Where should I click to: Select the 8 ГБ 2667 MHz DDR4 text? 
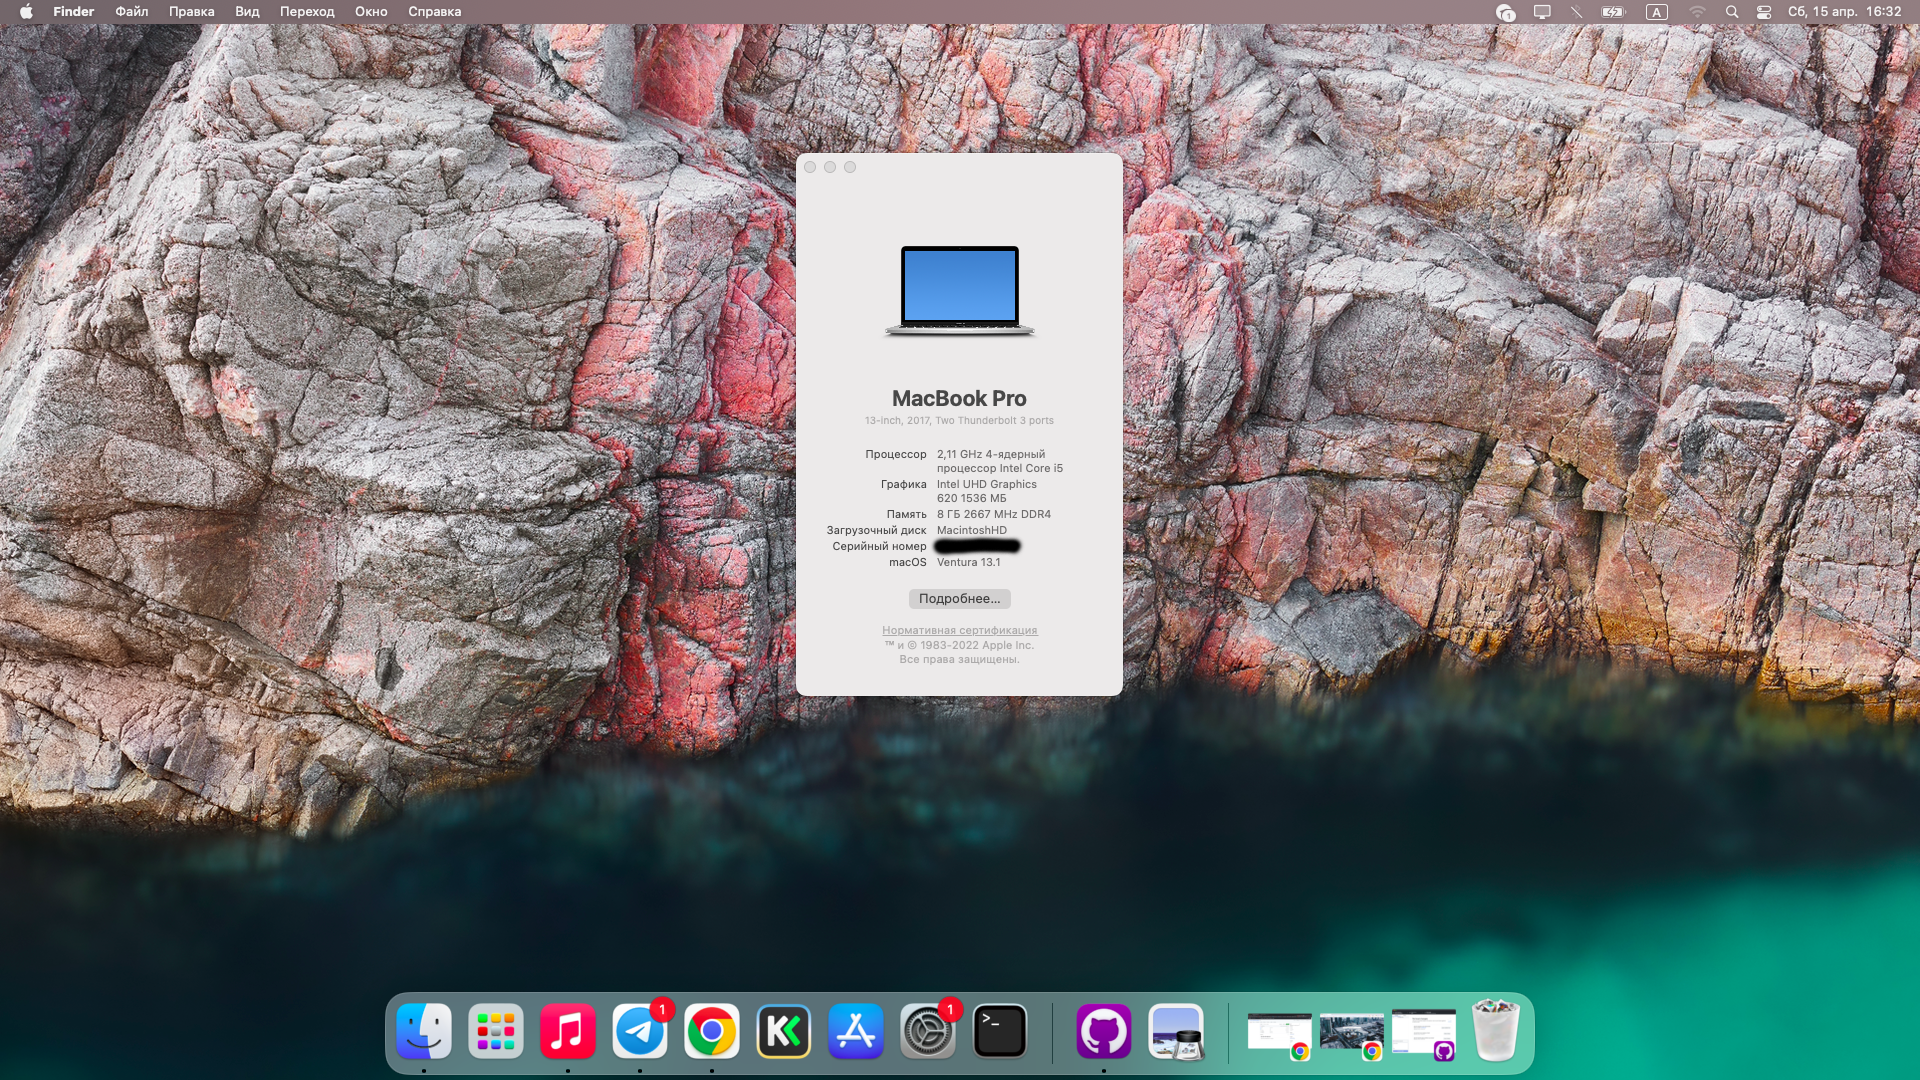[994, 514]
